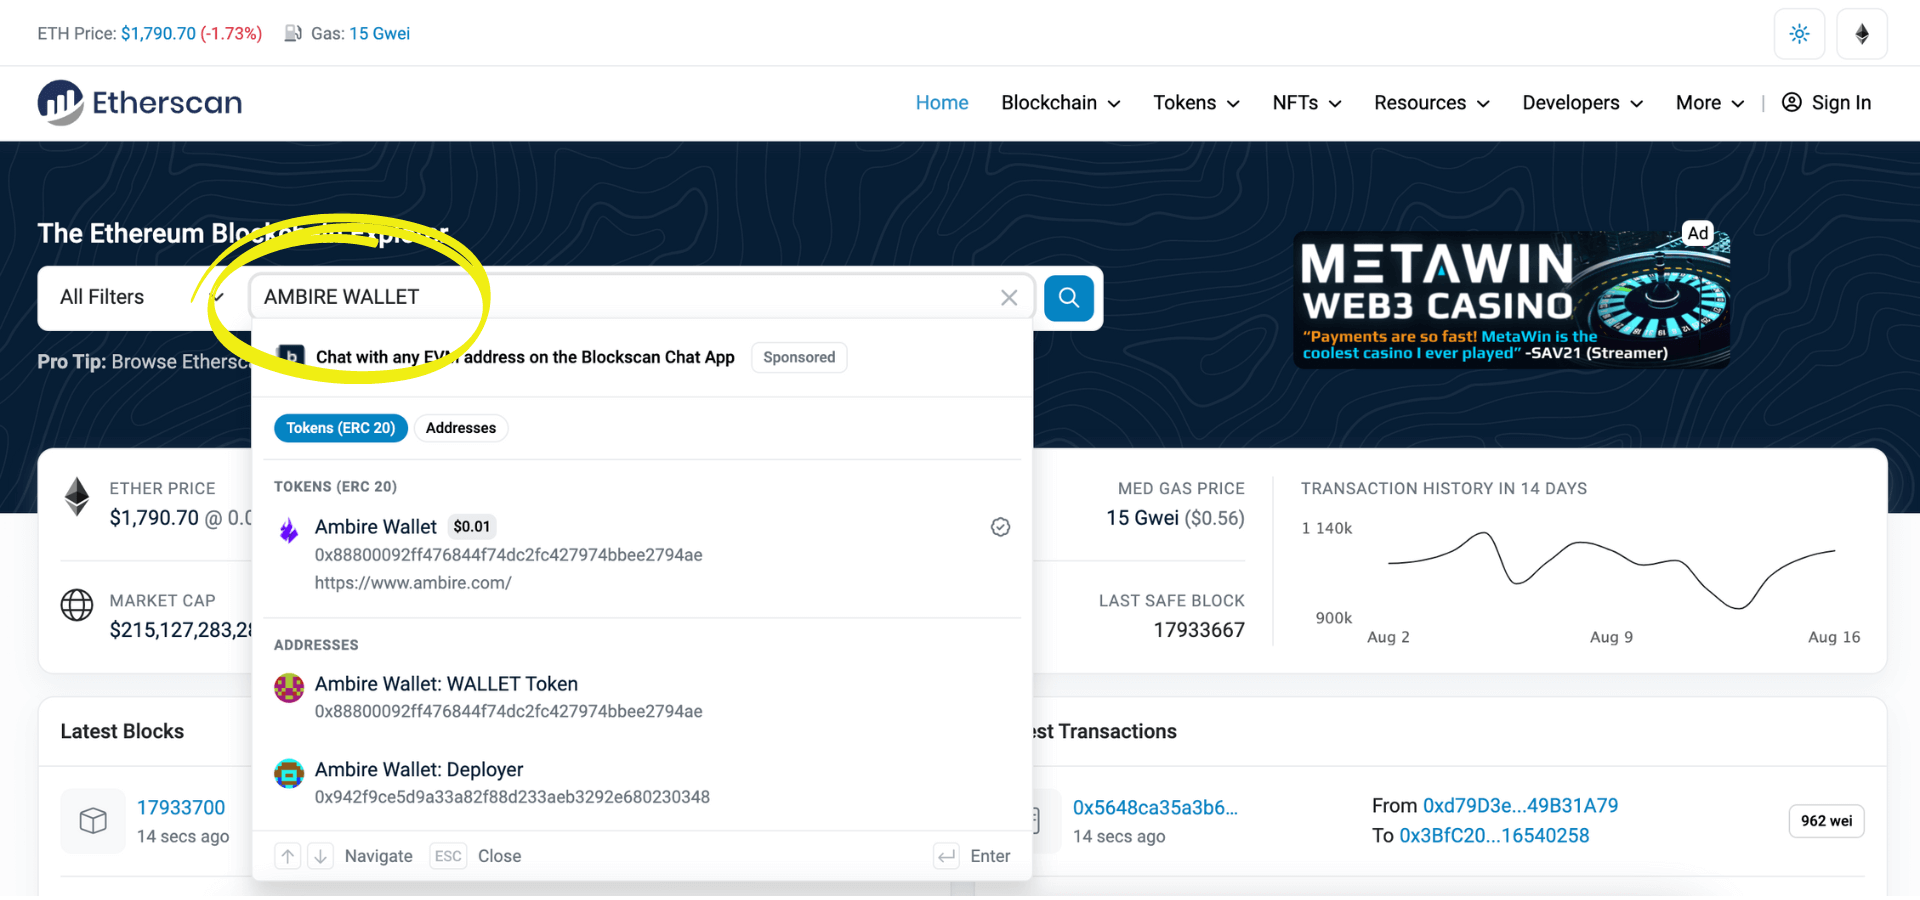Switch search results to Addresses filter
The image size is (1920, 900).
(x=460, y=428)
